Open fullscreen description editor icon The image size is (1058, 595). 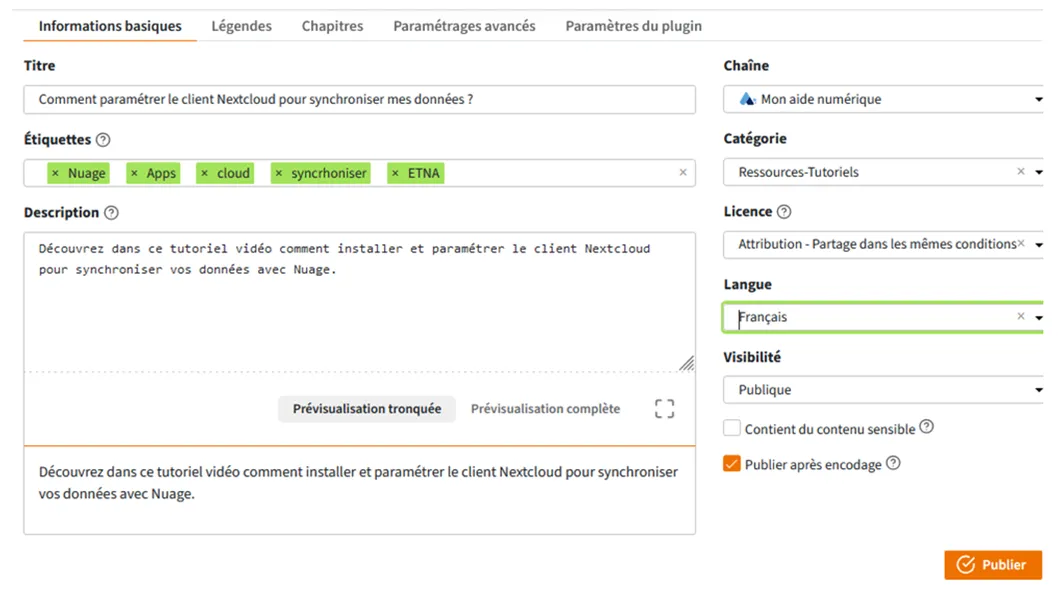click(664, 408)
